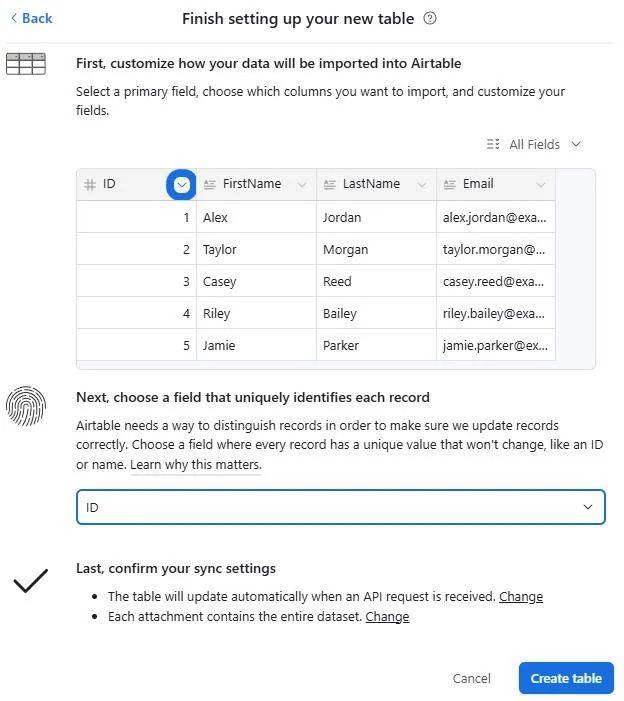Click the LastName text field type icon
This screenshot has height=701, width=624.
pos(330,185)
